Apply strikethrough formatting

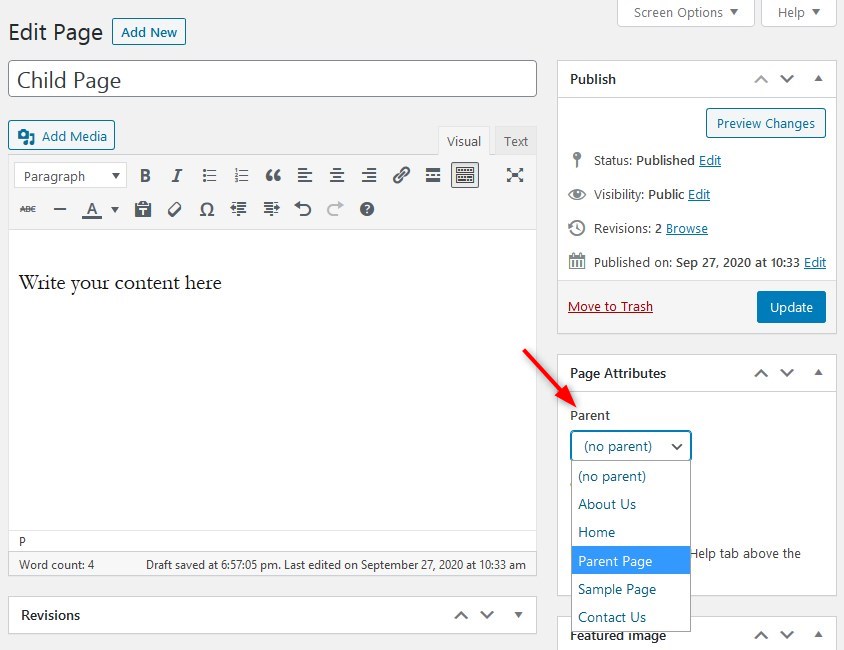(27, 209)
